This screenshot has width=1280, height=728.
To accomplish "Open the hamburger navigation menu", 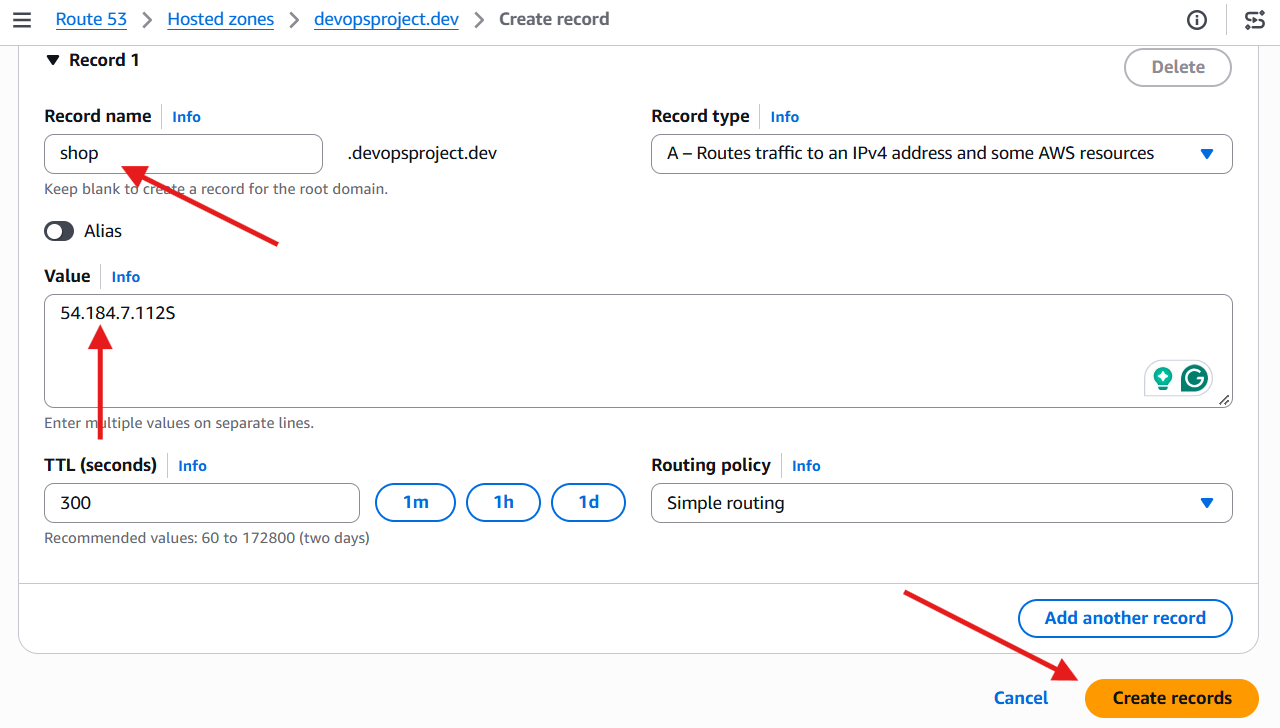I will coord(22,19).
